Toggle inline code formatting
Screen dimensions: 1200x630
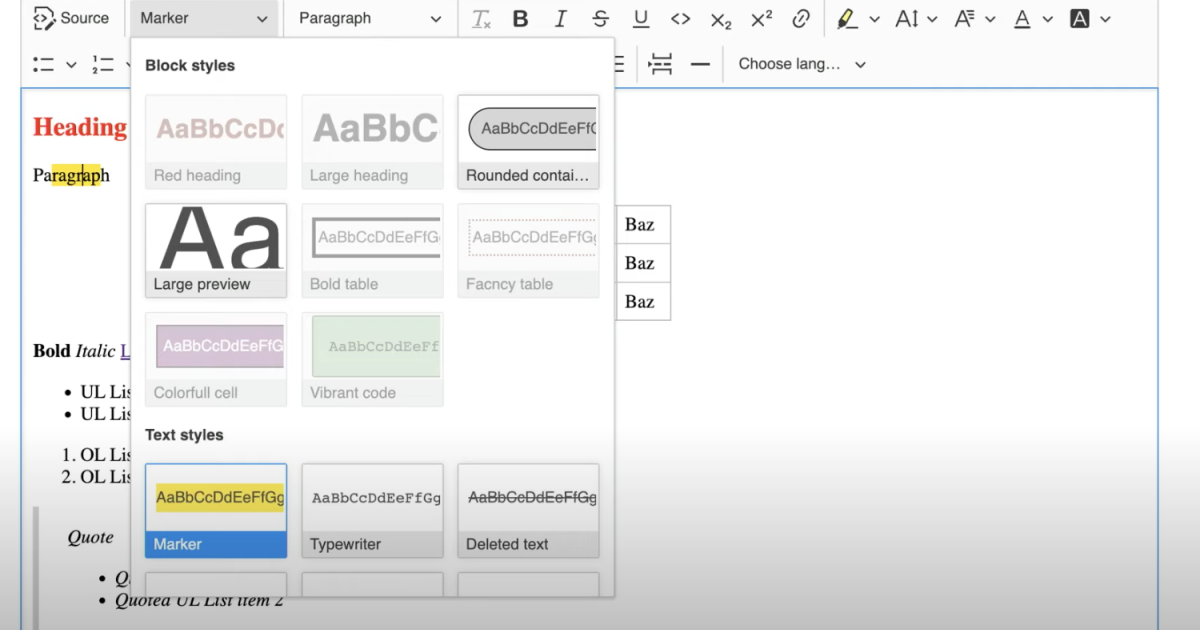681,19
